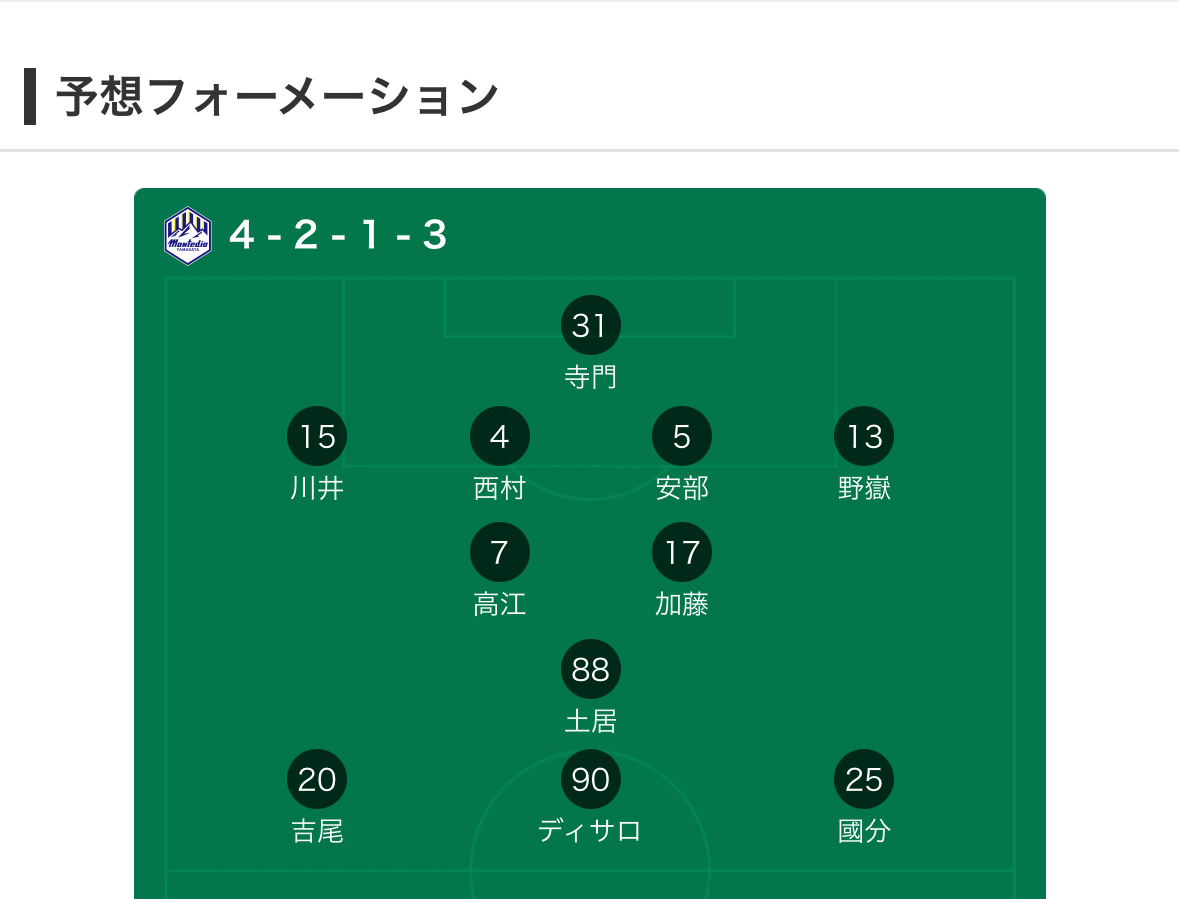Click player number 88 badge
Image resolution: width=1179 pixels, height=899 pixels.
click(590, 669)
